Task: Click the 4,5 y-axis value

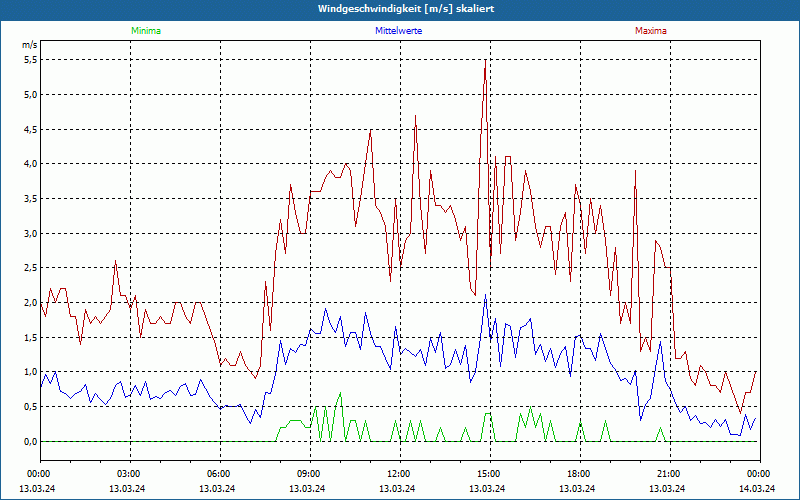Action: tap(31, 129)
